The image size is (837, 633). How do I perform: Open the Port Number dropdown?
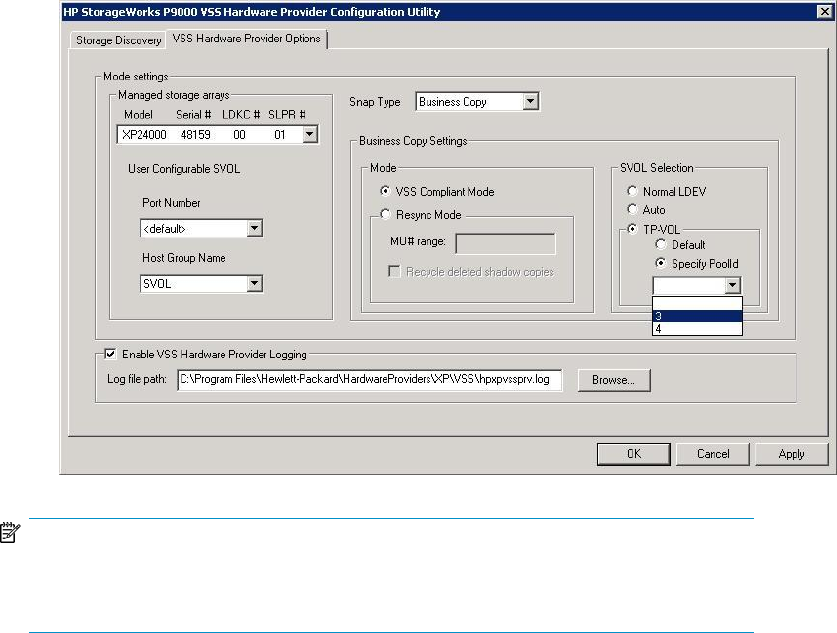pyautogui.click(x=254, y=229)
